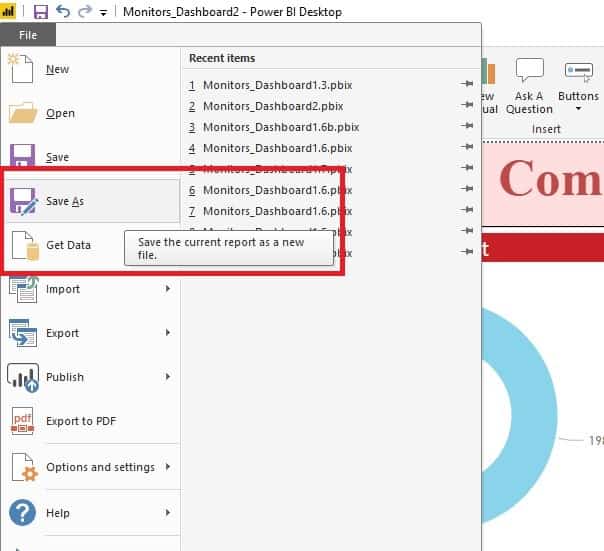Open the Buttons dropdown arrow

[x=578, y=109]
